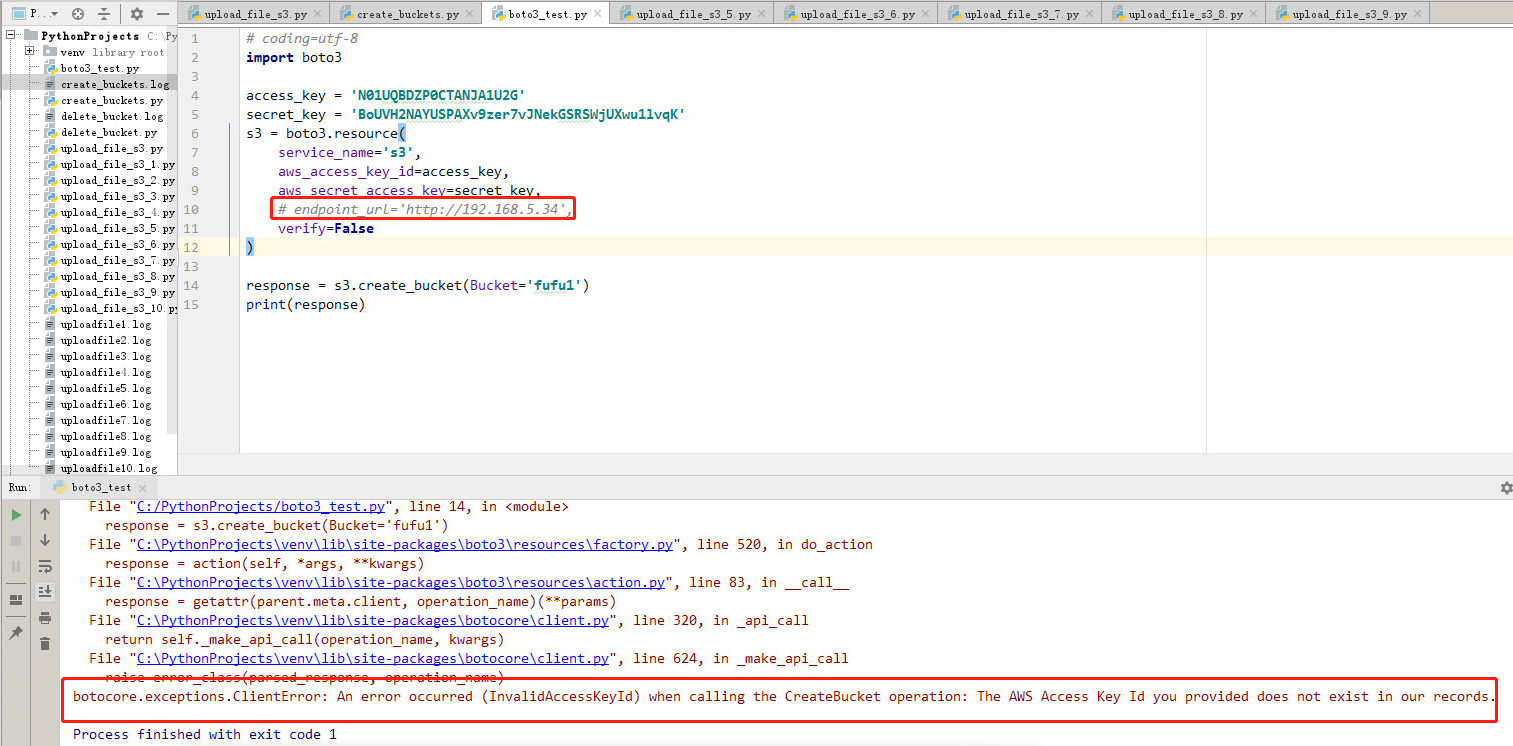Click Collapse All icon in Project panel
This screenshot has height=746, width=1513.
104,14
